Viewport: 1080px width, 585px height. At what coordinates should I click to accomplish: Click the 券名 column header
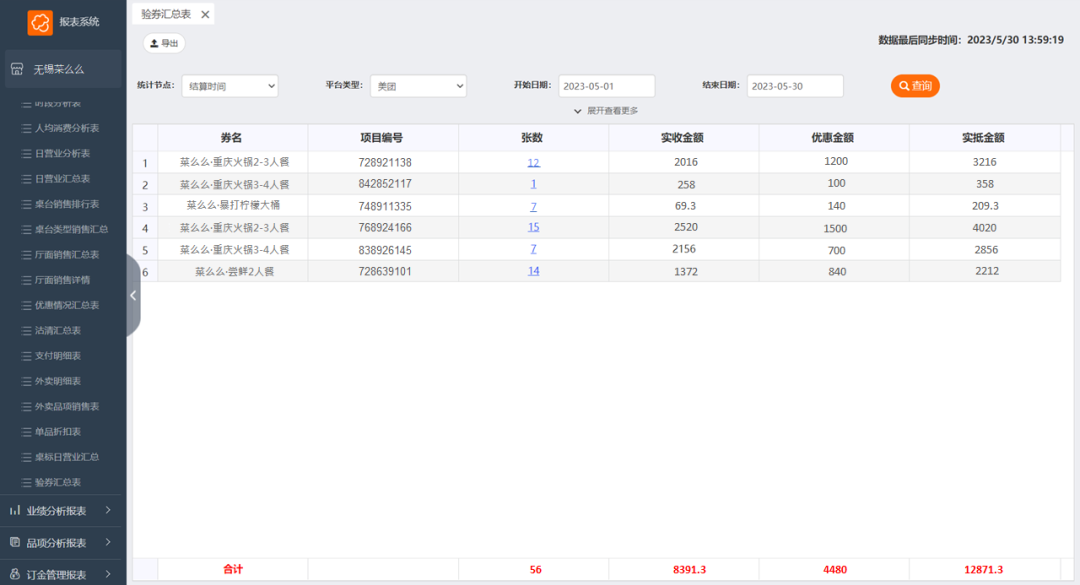[232, 138]
